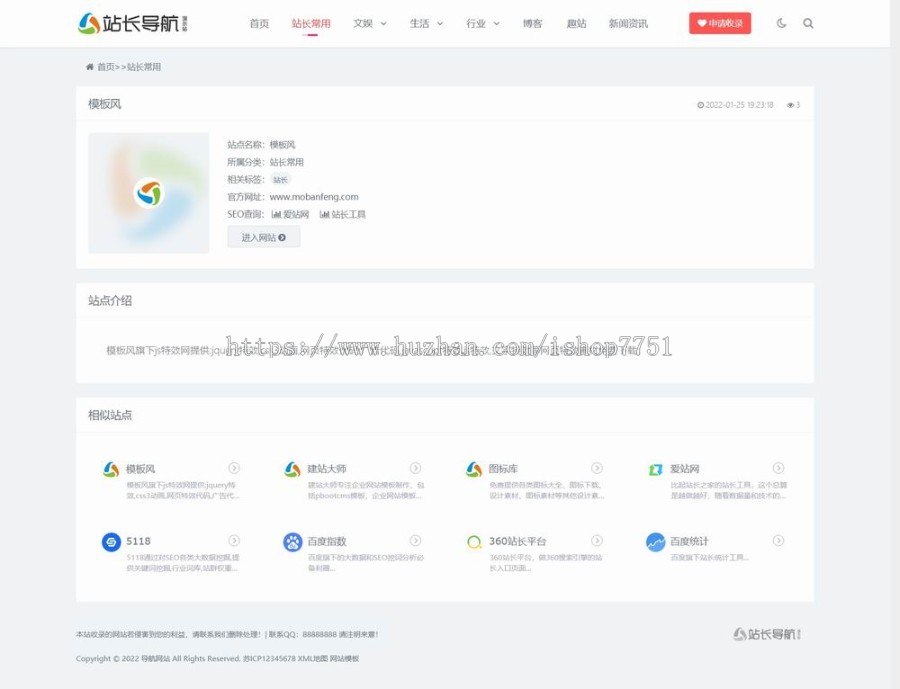Click the breadcrumb home icon
Viewport: 900px width, 689px height.
click(90, 67)
